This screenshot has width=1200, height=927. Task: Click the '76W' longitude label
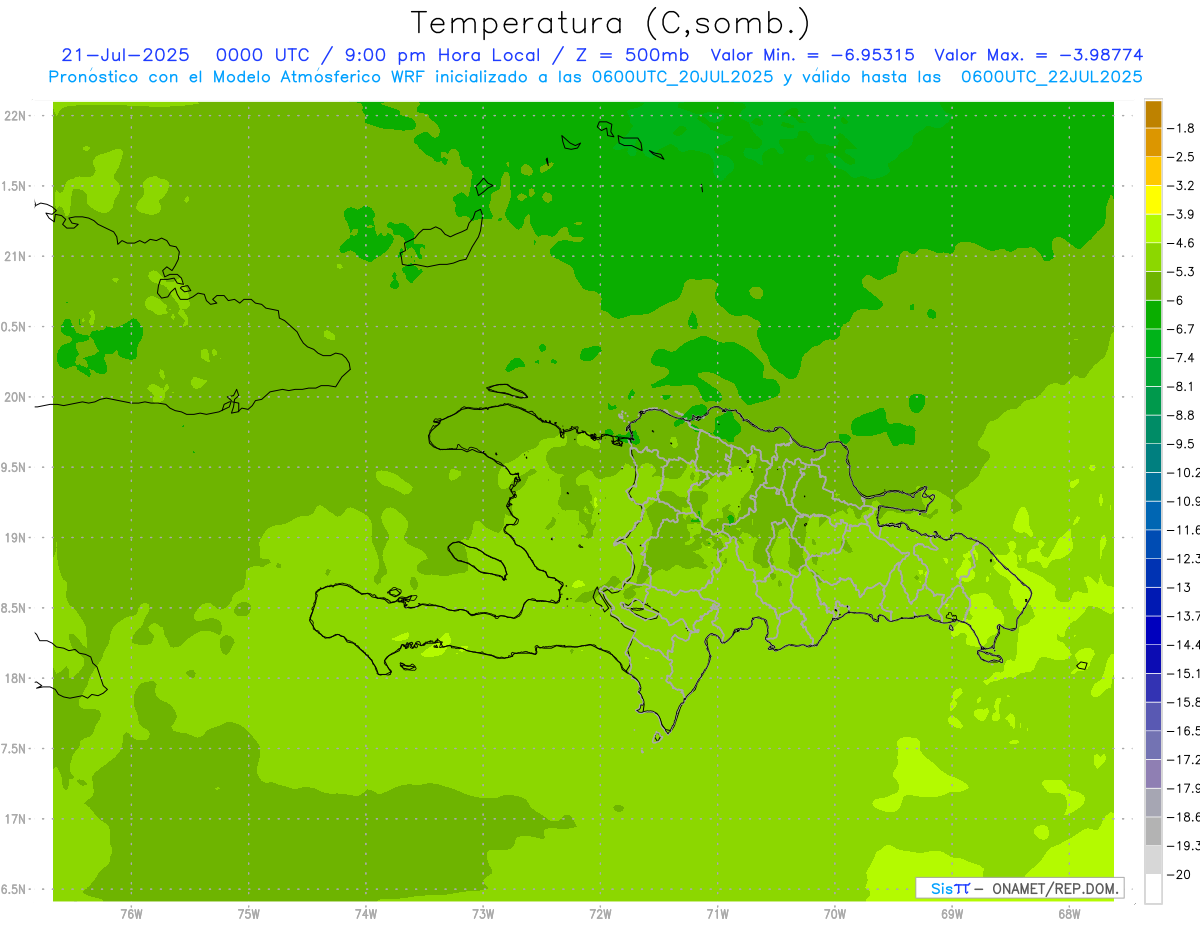tap(131, 913)
